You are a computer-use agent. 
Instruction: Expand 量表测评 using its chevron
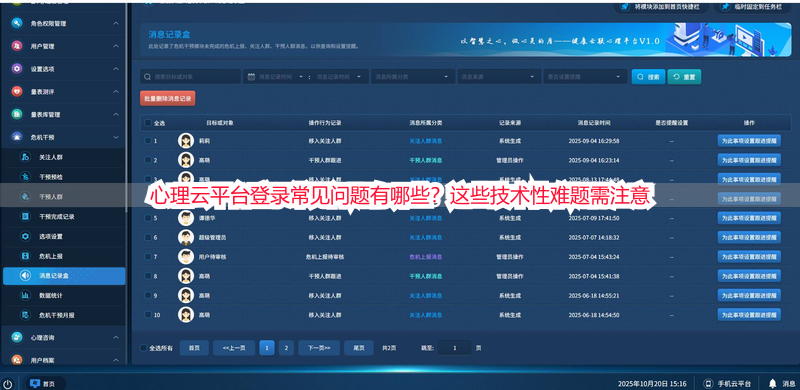click(x=116, y=91)
